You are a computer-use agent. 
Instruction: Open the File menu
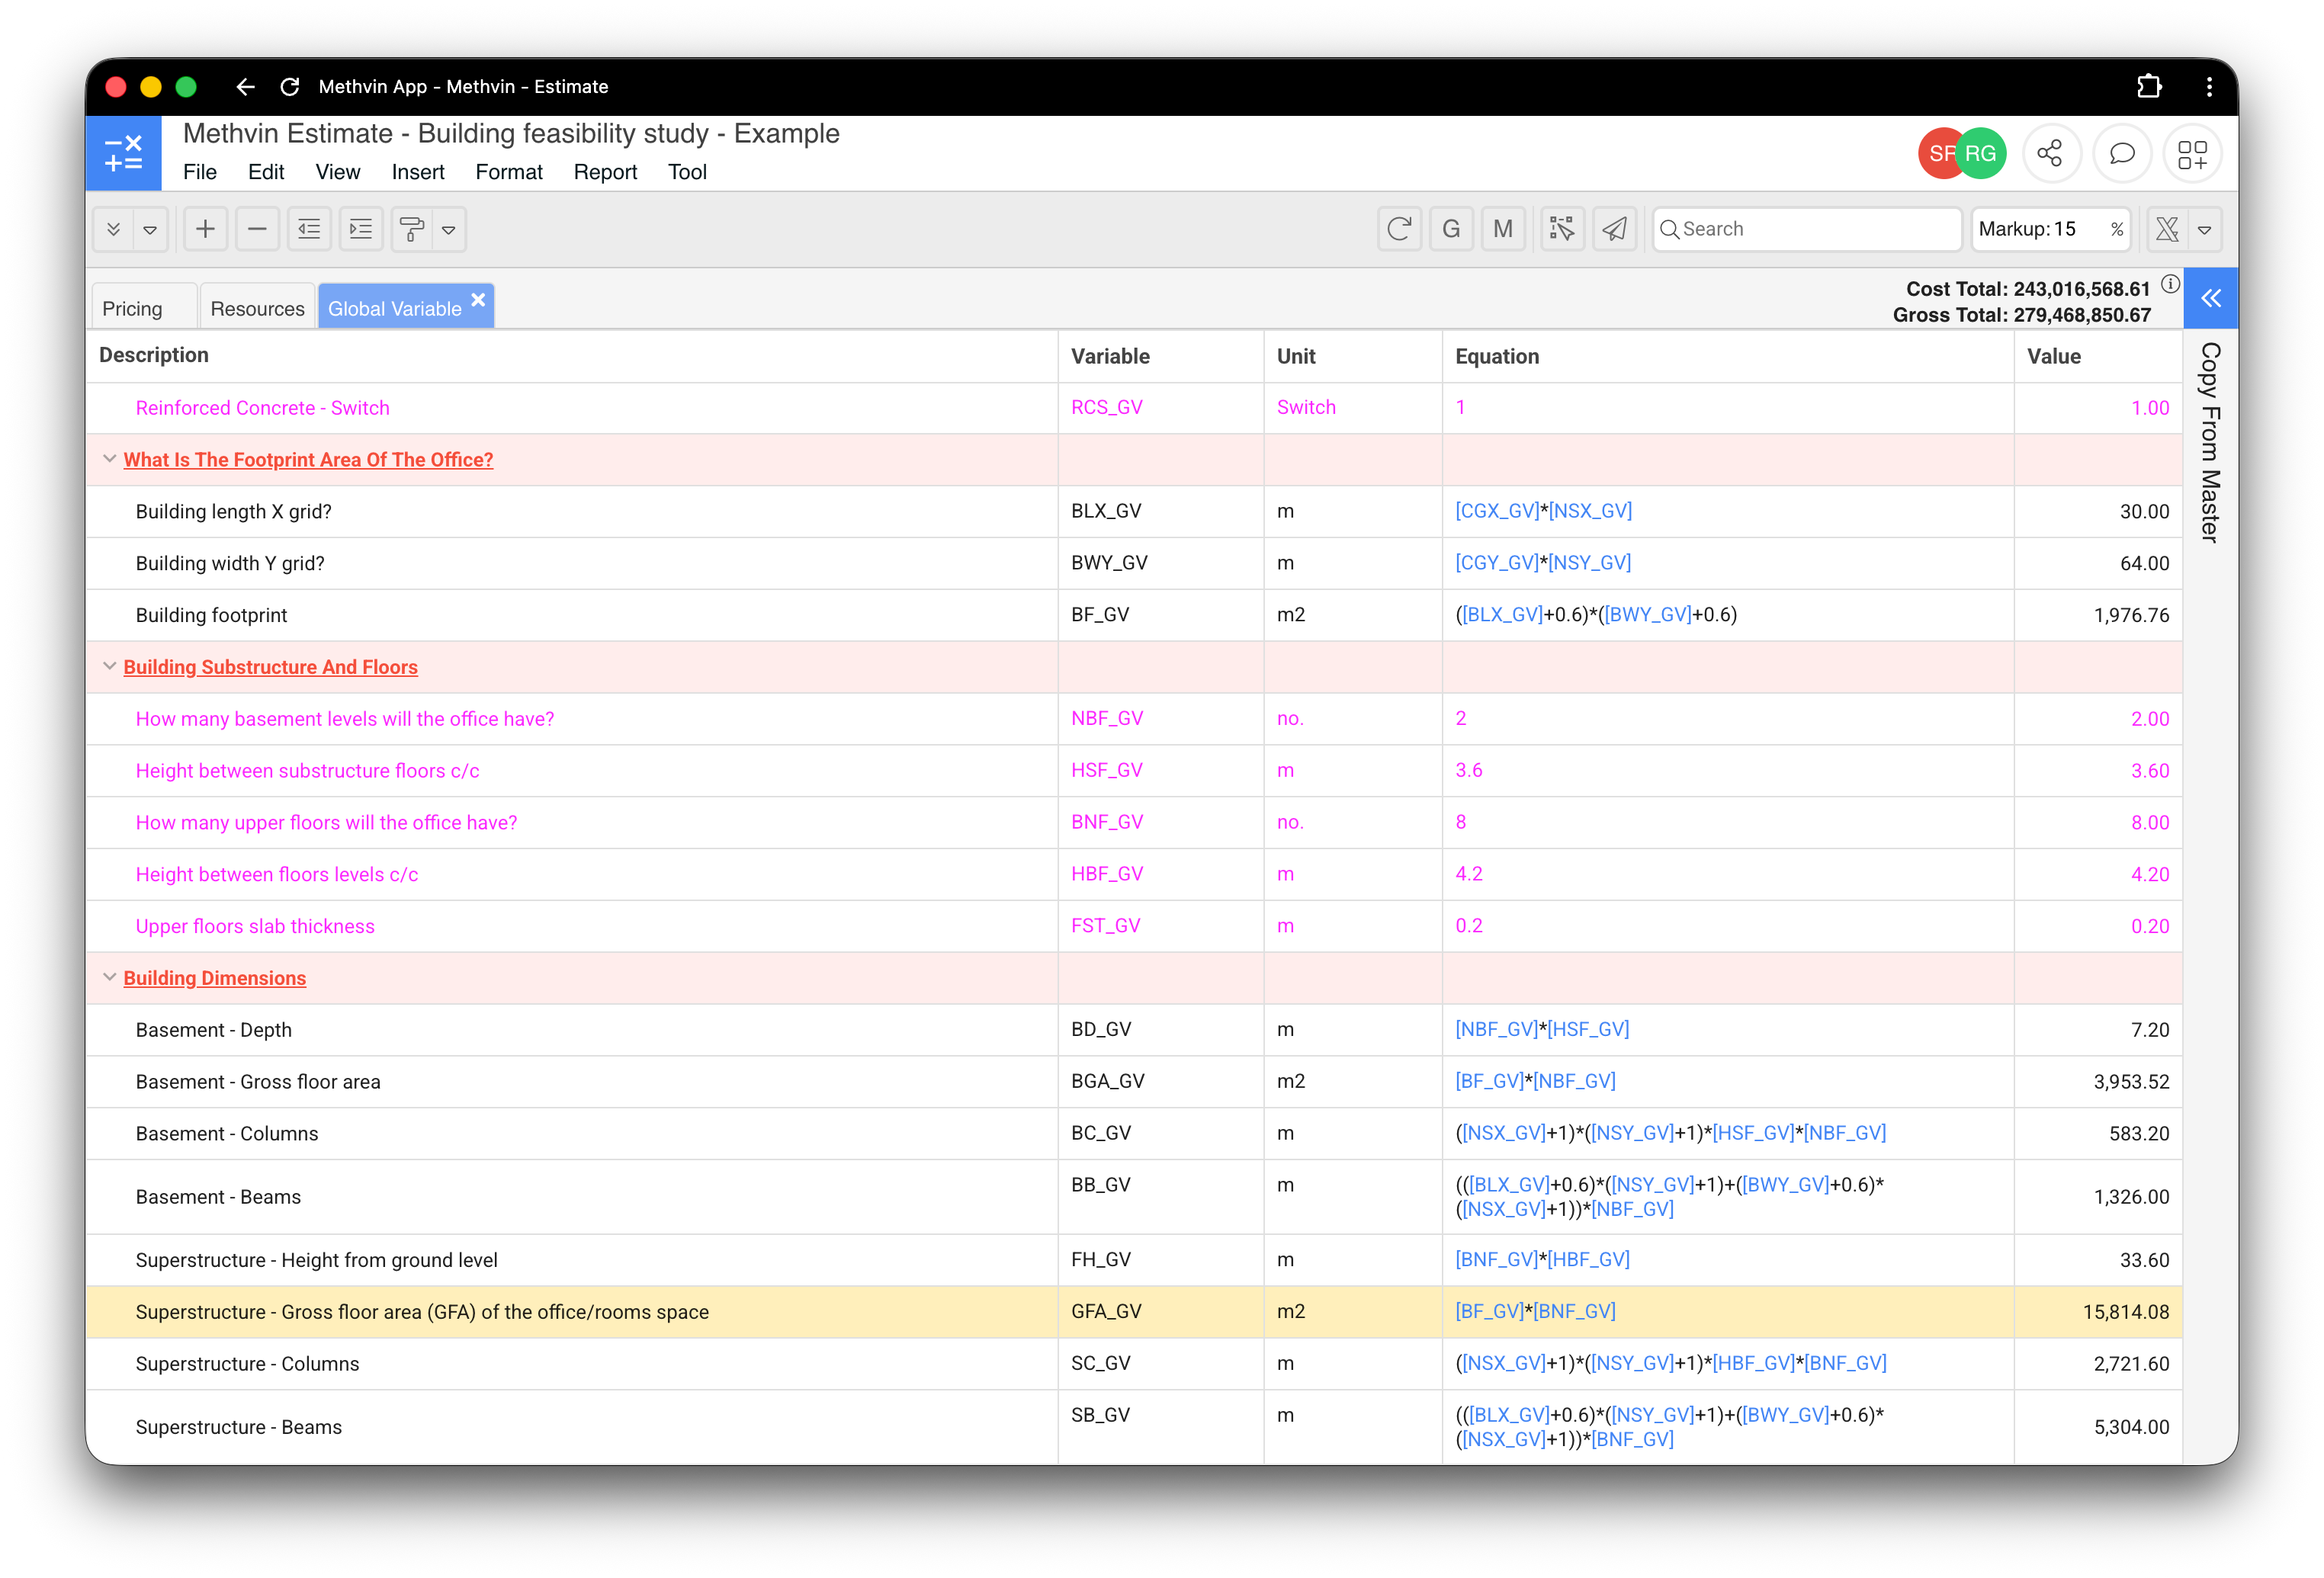pos(200,172)
